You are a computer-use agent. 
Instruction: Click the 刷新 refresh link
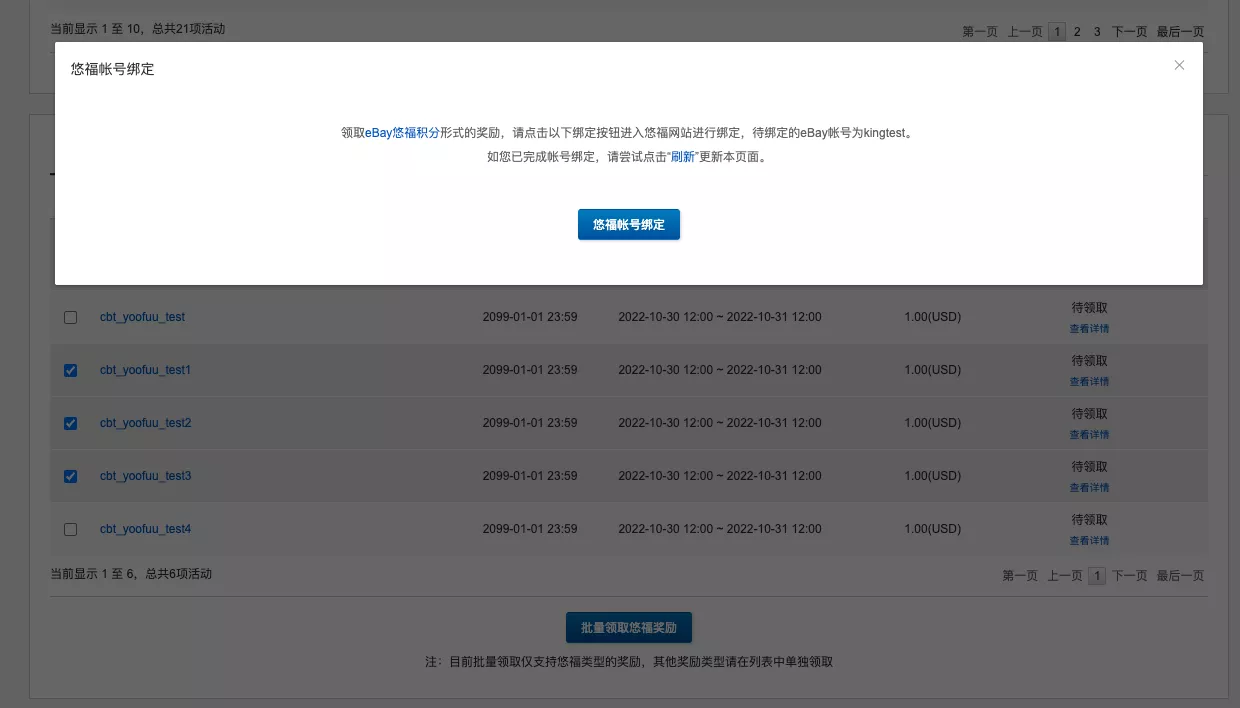[683, 156]
